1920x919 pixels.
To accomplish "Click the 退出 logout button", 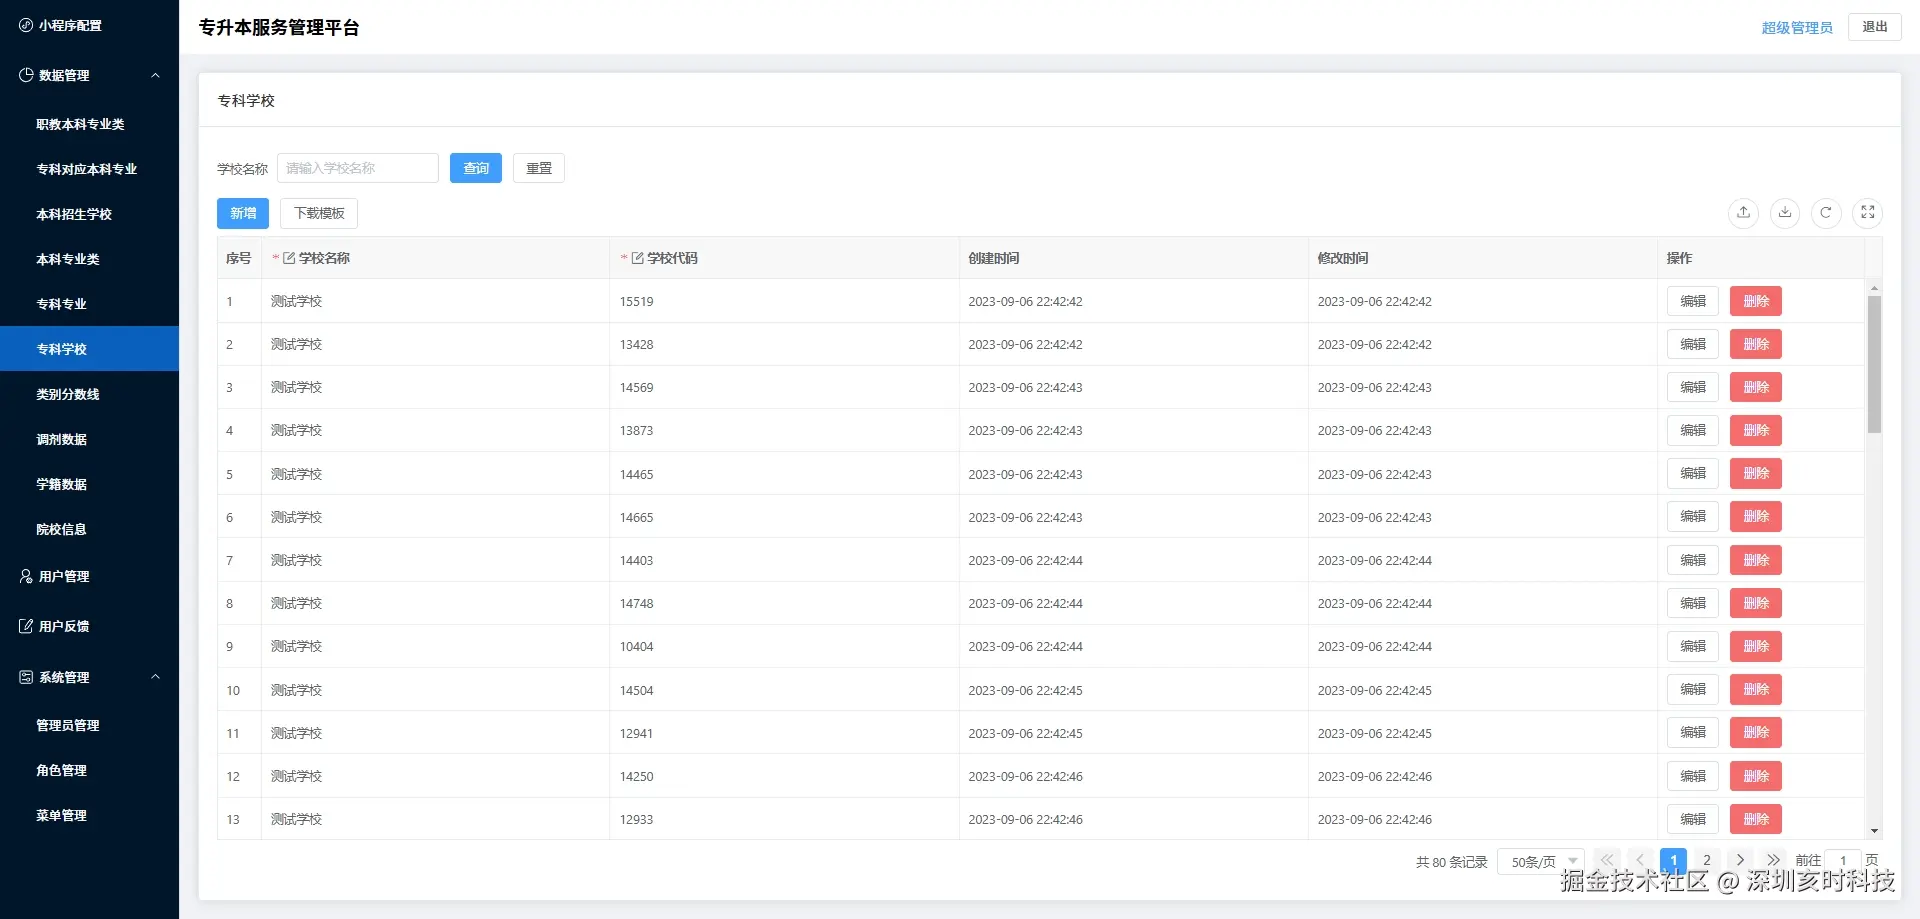I will (x=1875, y=27).
